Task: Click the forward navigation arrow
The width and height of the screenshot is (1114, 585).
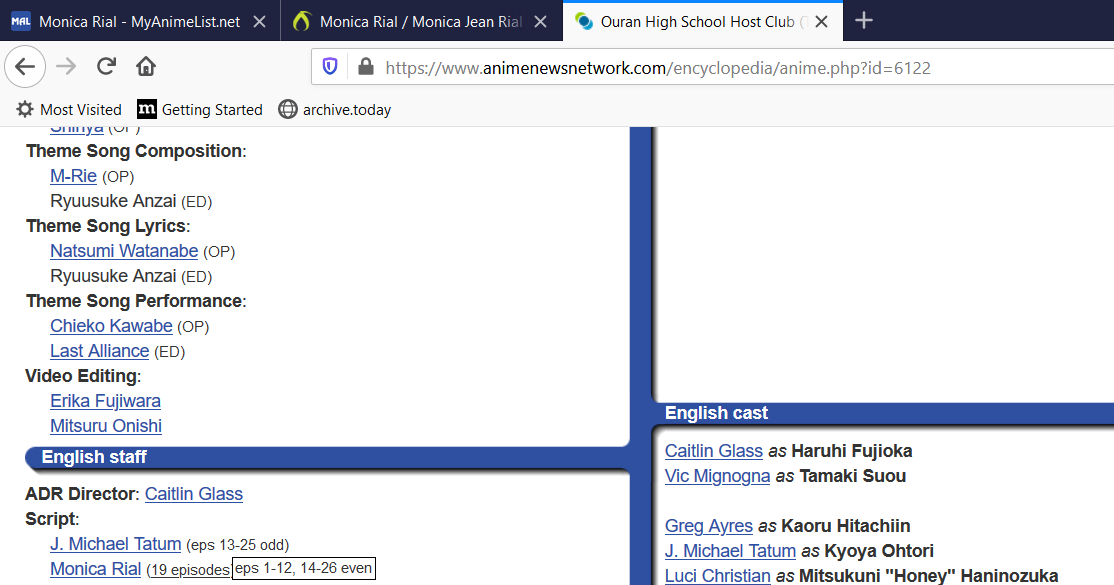Action: point(66,67)
